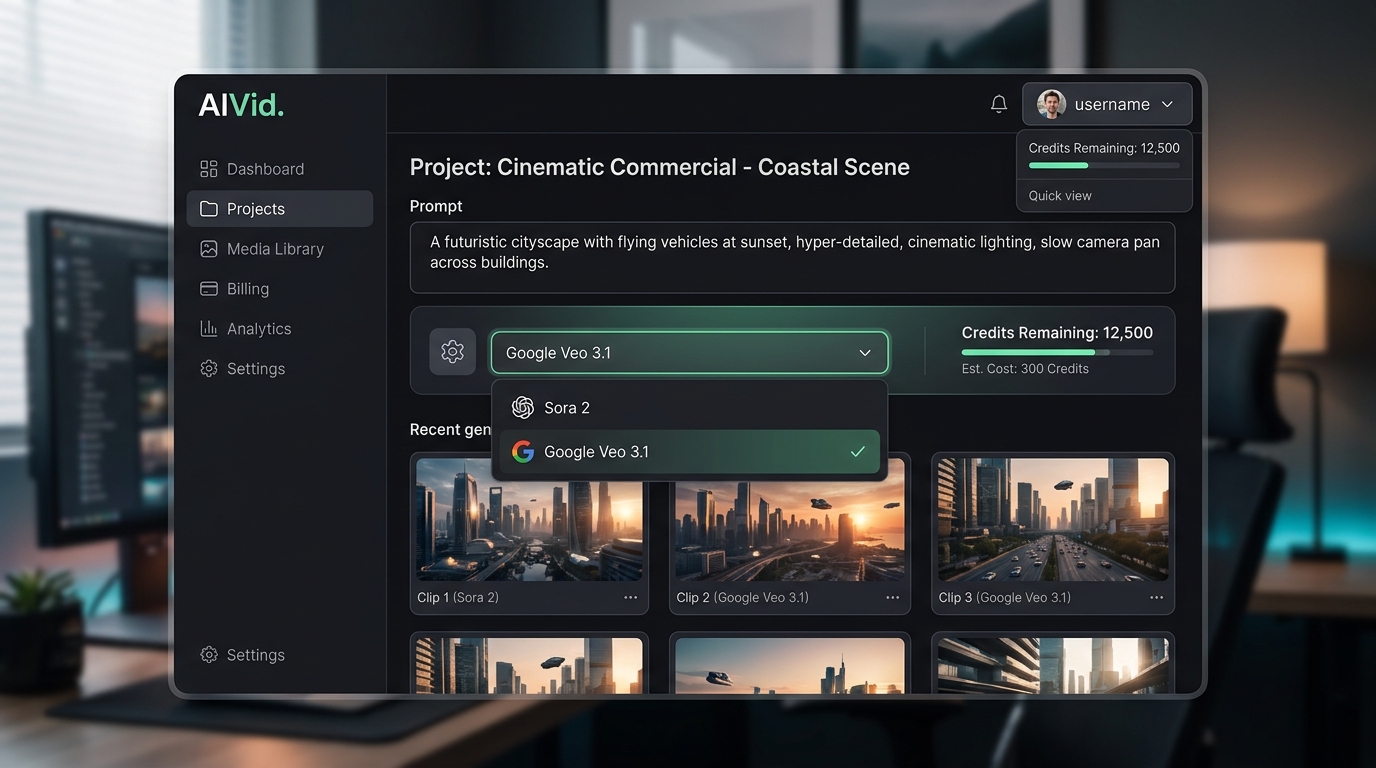Viewport: 1376px width, 768px height.
Task: Click the "Clip 1 (Sora 2)" caption
Action: tap(458, 597)
